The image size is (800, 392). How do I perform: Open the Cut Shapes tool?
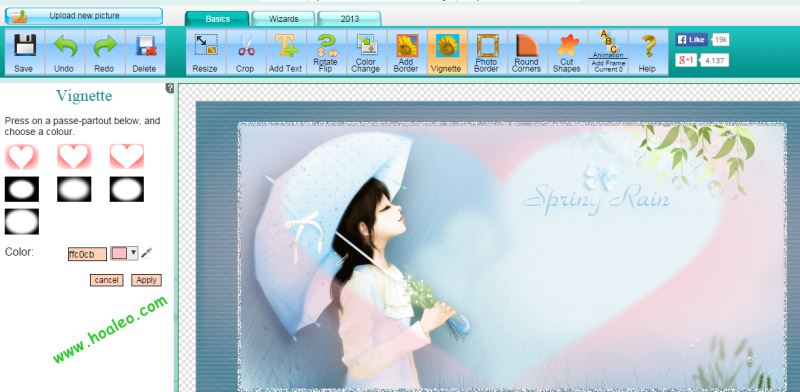click(567, 52)
